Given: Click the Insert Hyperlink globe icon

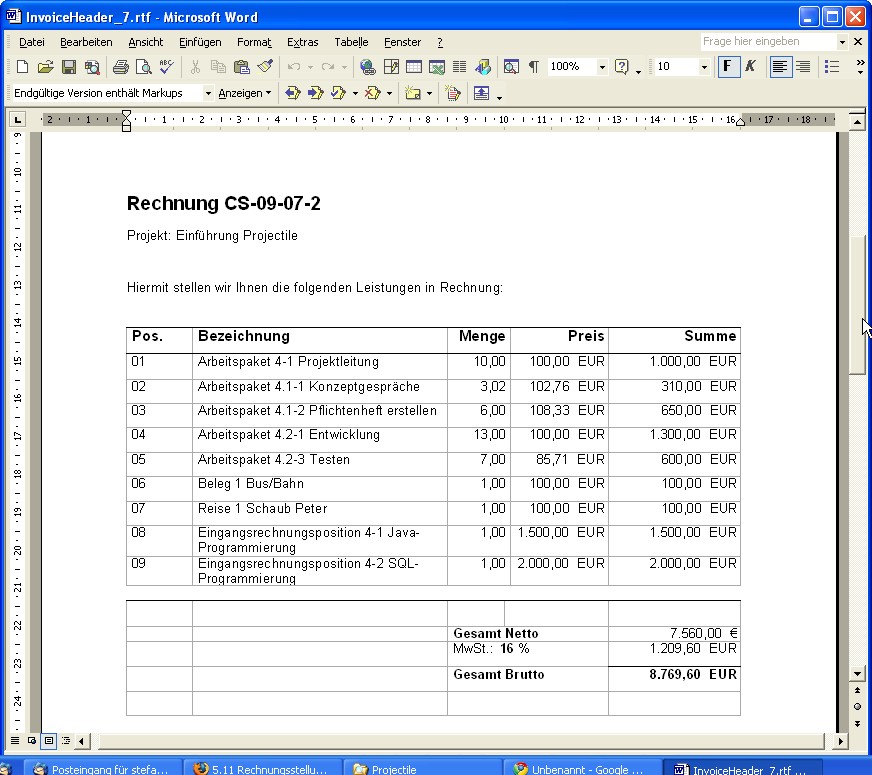Looking at the screenshot, I should click(367, 67).
